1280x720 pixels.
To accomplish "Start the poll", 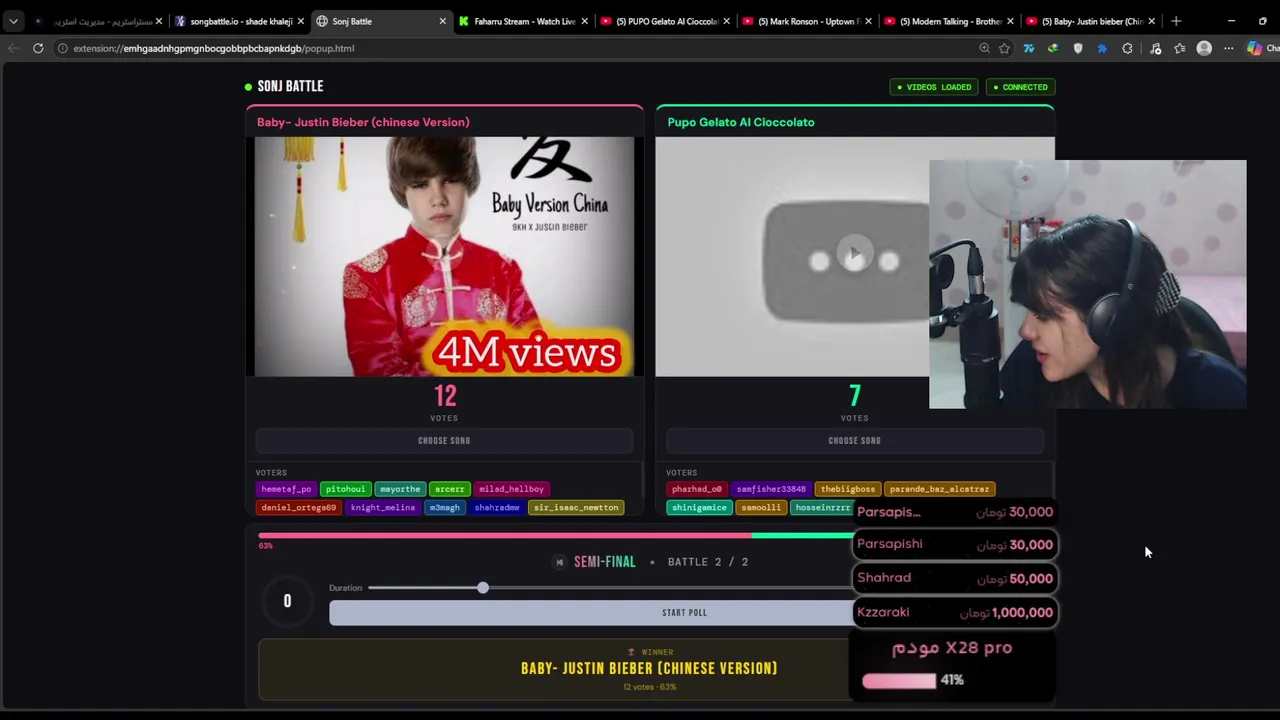I will 684,612.
